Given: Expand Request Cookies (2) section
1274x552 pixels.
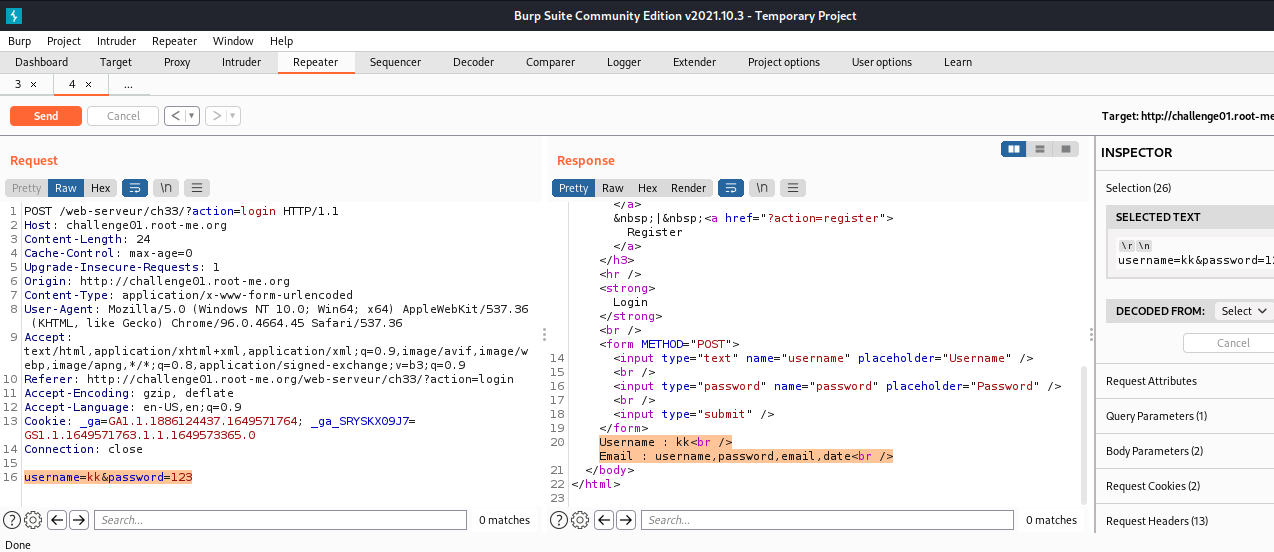Looking at the screenshot, I should point(1185,486).
